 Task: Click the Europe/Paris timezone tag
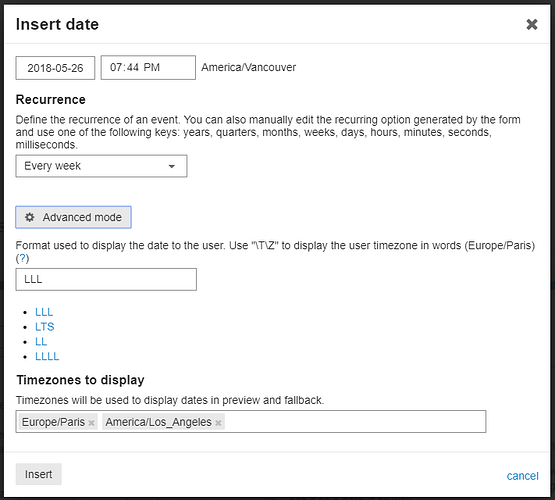(53, 422)
